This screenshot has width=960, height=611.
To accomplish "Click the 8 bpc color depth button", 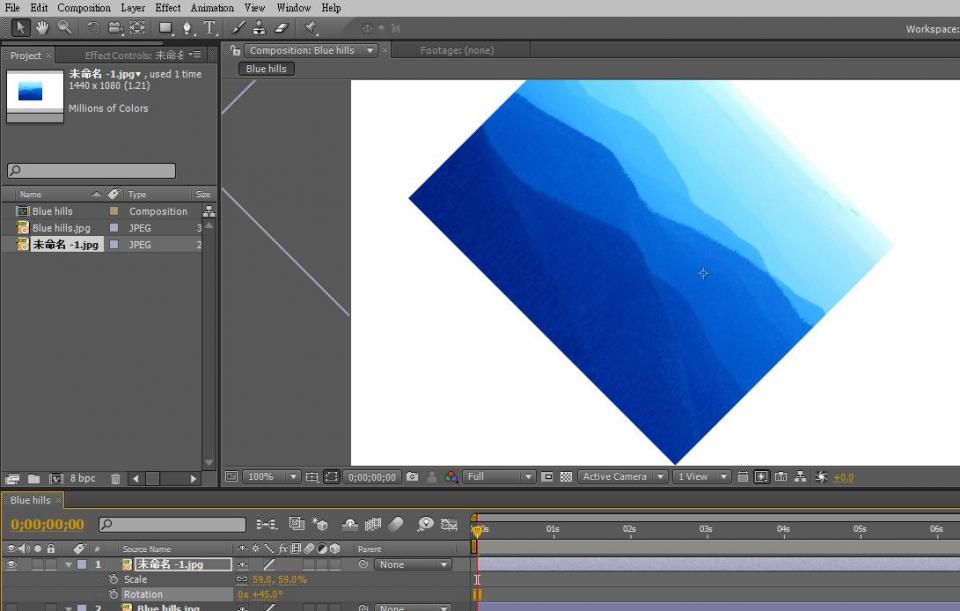I will point(83,479).
